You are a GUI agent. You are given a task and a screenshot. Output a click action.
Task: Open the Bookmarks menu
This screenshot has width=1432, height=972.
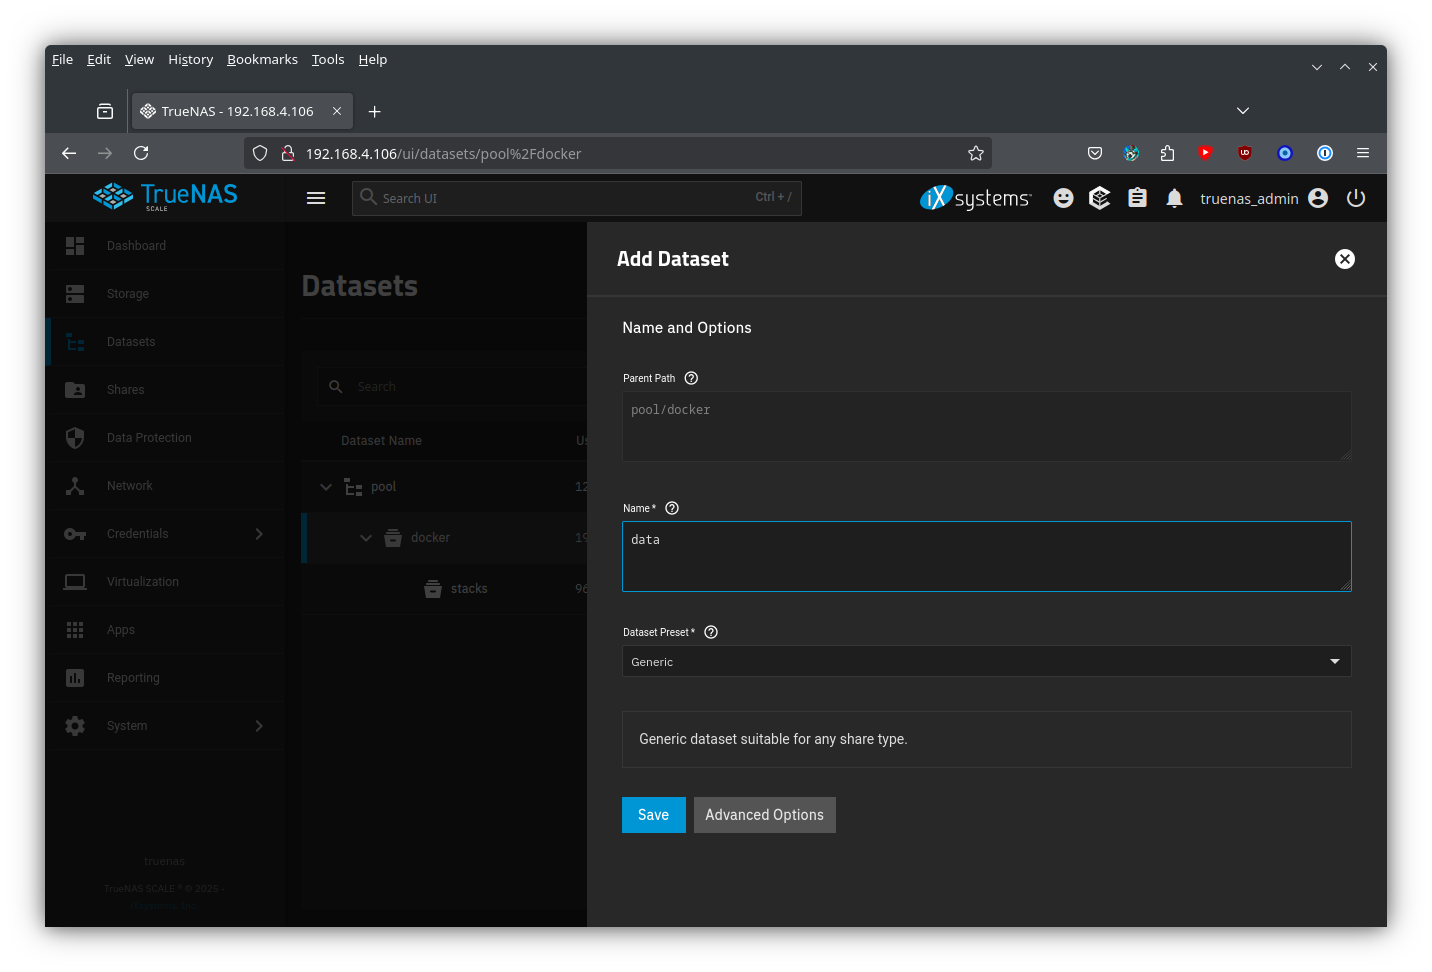(262, 59)
